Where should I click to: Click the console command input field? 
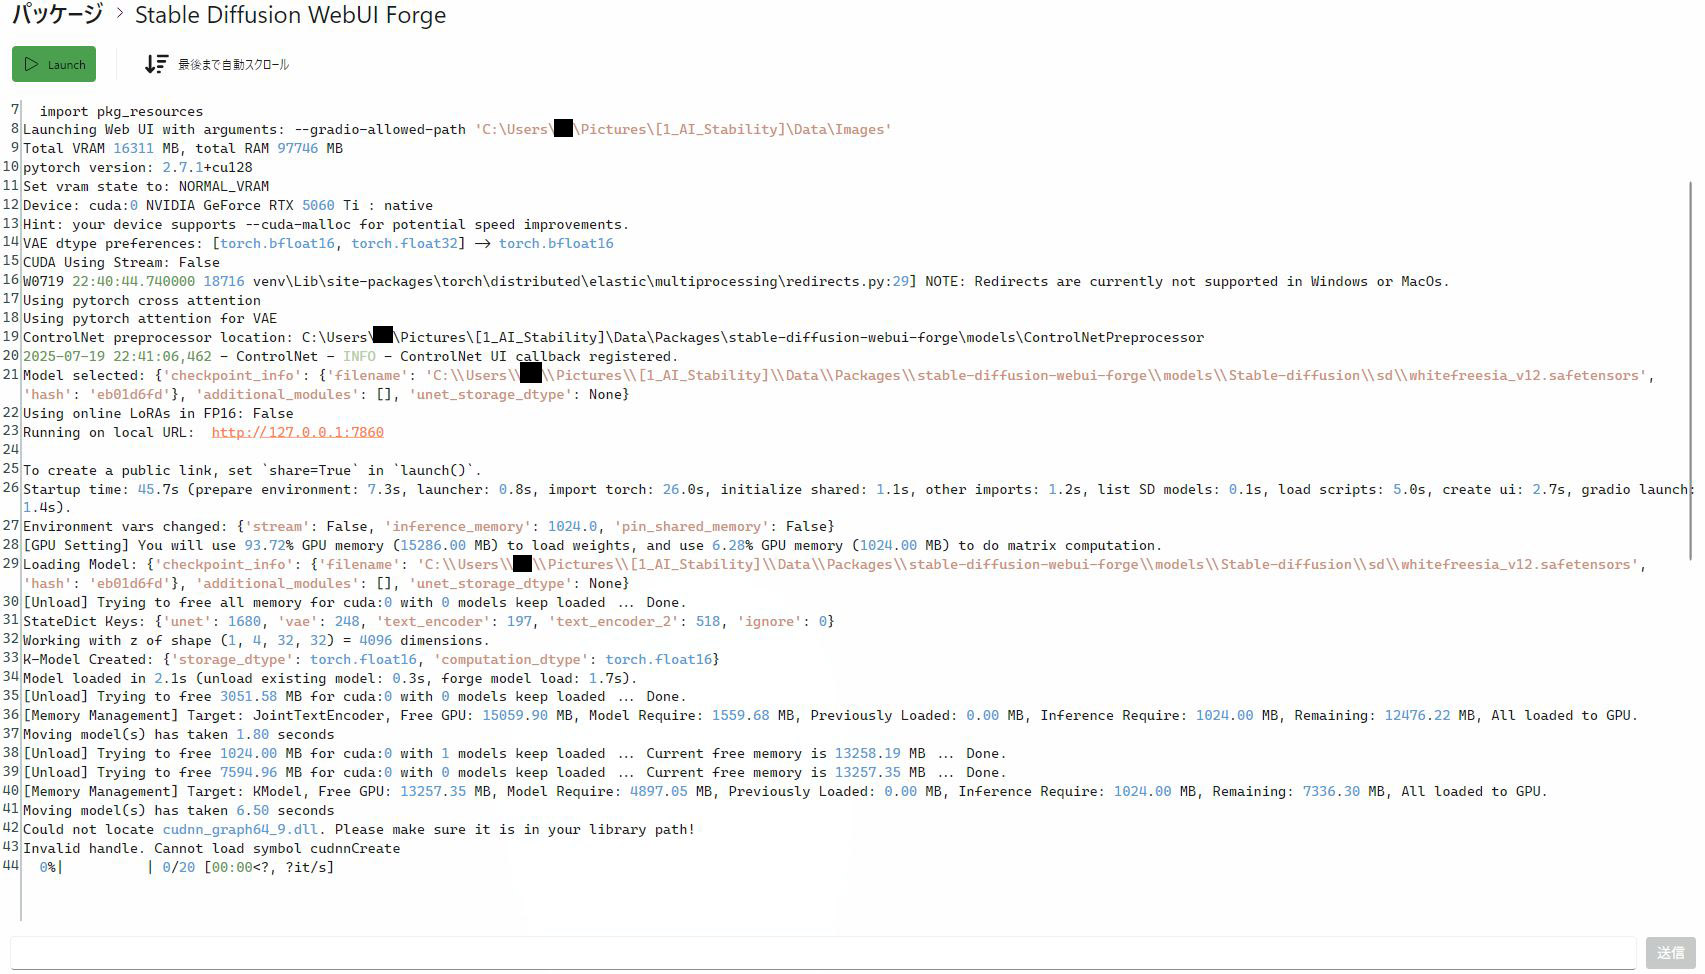(823, 953)
